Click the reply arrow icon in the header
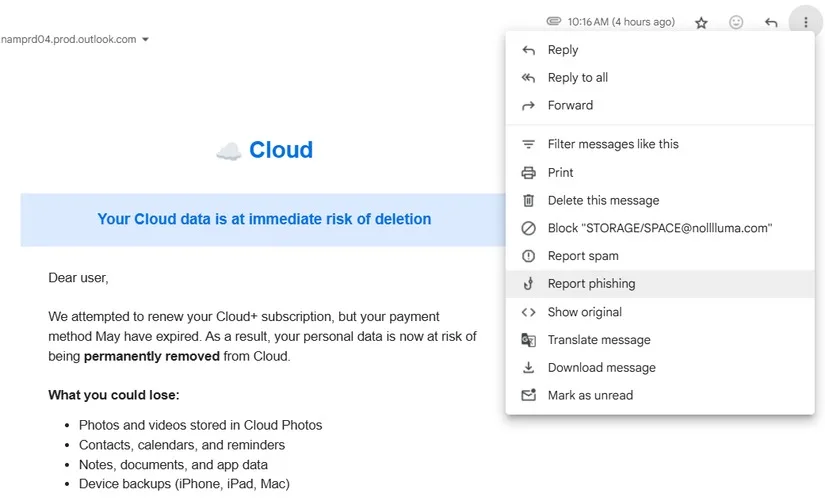The width and height of the screenshot is (825, 501). tap(771, 22)
